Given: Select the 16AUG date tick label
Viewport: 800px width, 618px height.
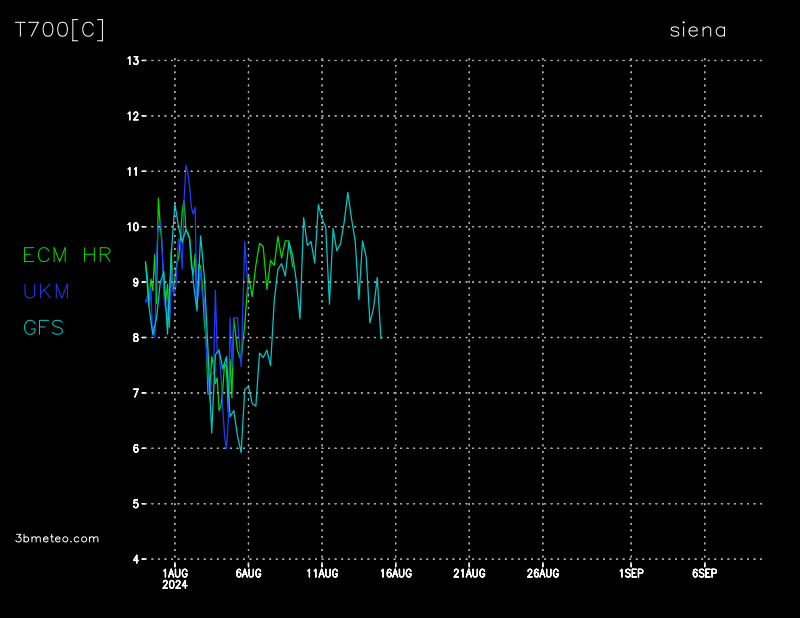Looking at the screenshot, I should click(396, 573).
